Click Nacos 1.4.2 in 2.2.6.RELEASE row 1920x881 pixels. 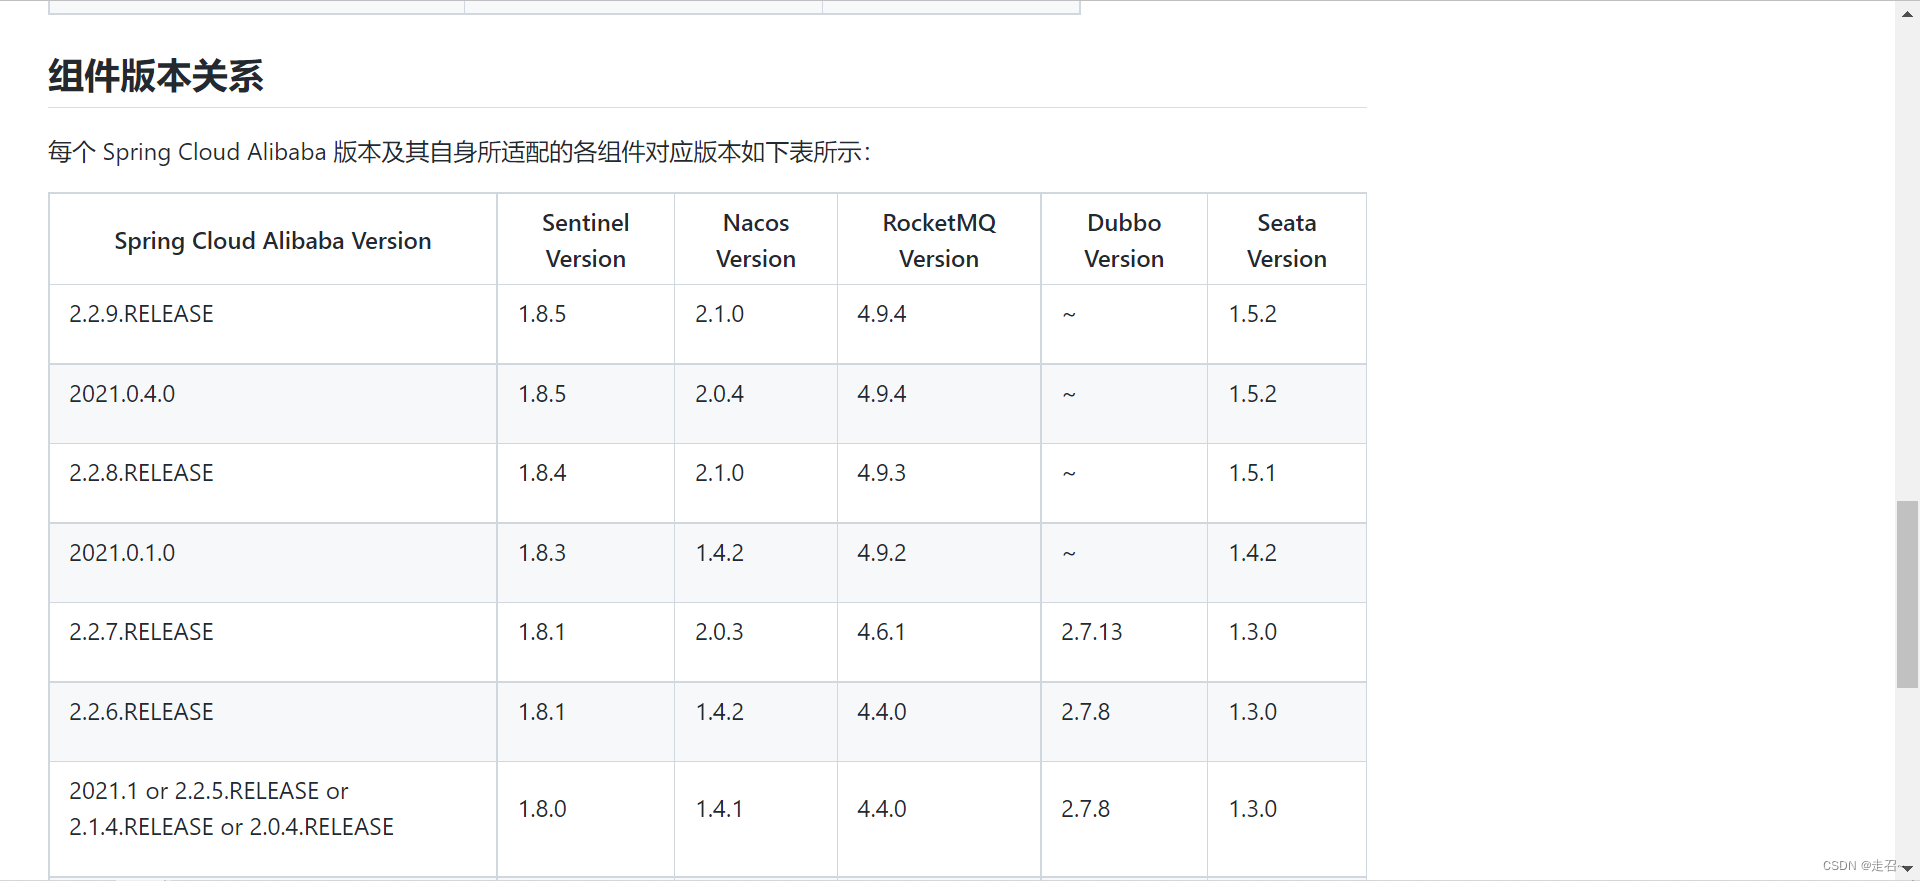(719, 712)
